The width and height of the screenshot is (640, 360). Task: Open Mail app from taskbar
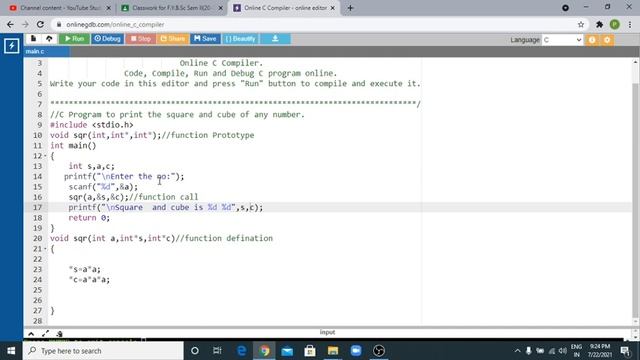287,351
